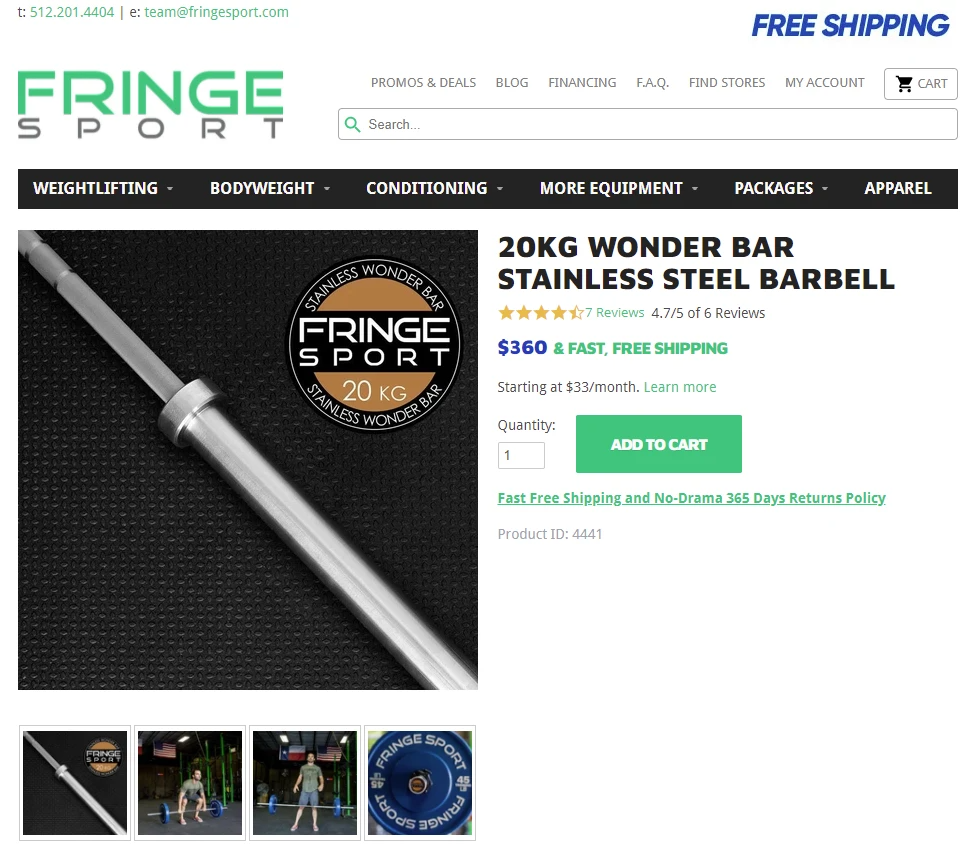Open the 365 Days Returns Policy link

pos(692,498)
